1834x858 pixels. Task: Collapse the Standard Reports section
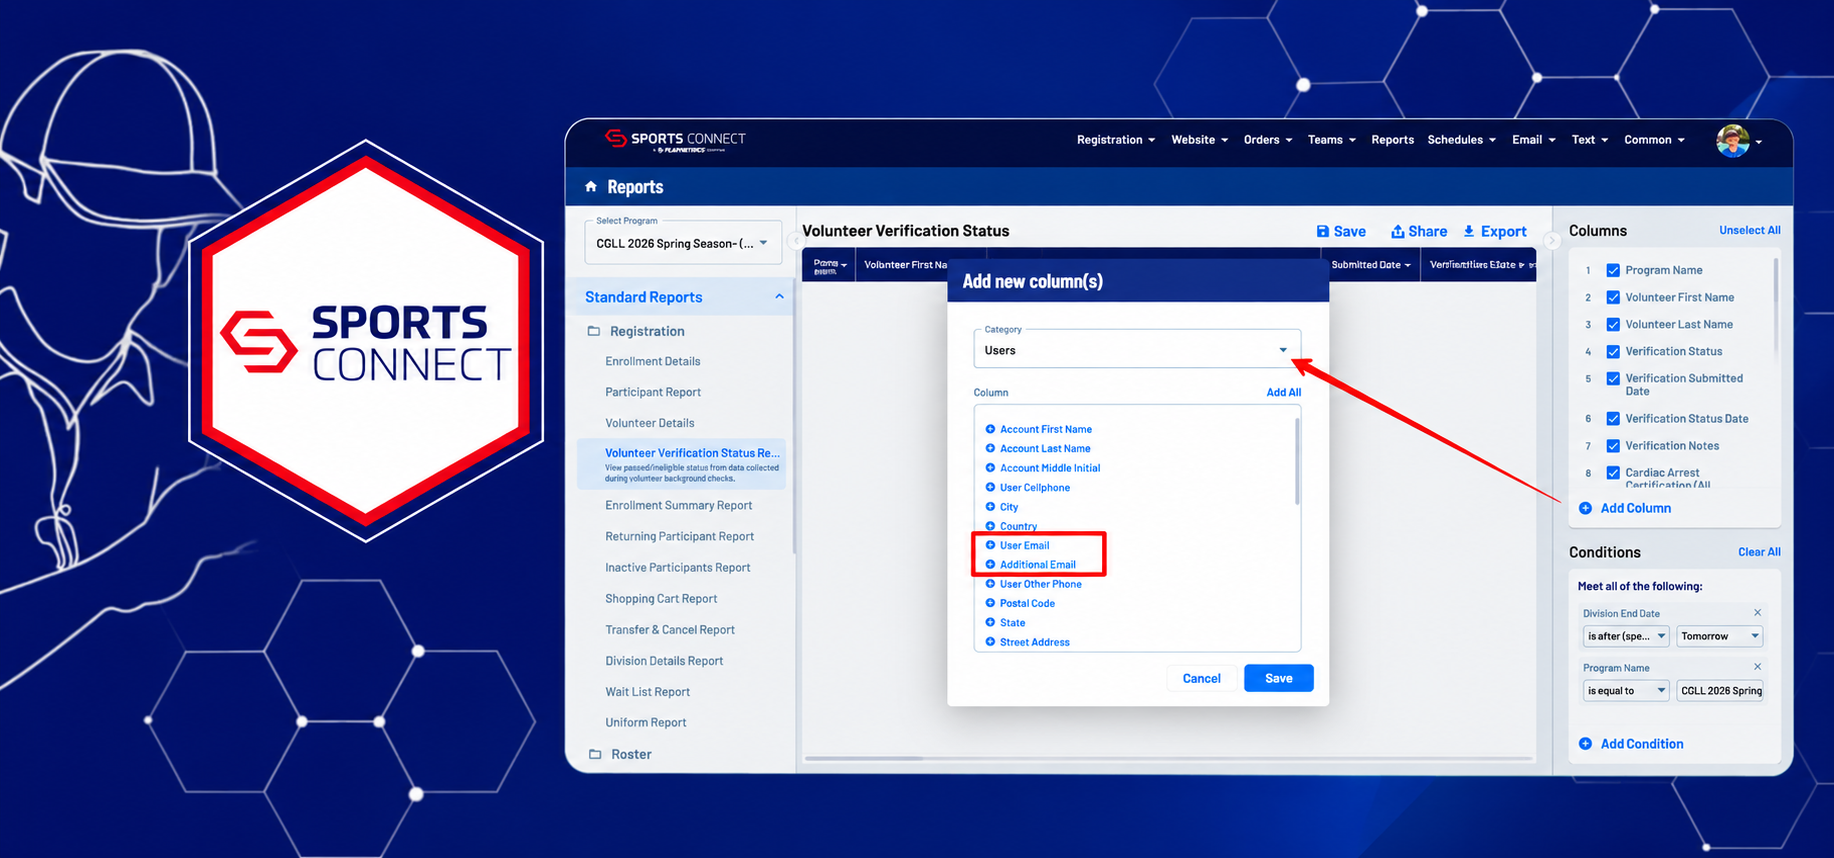click(x=779, y=296)
